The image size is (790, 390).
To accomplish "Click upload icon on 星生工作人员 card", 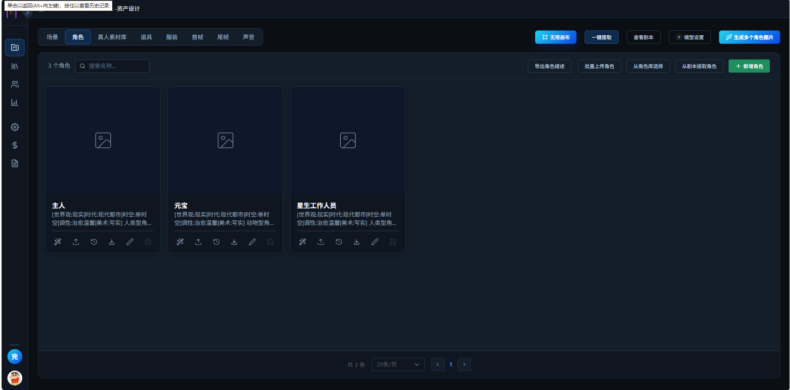I will pos(320,242).
